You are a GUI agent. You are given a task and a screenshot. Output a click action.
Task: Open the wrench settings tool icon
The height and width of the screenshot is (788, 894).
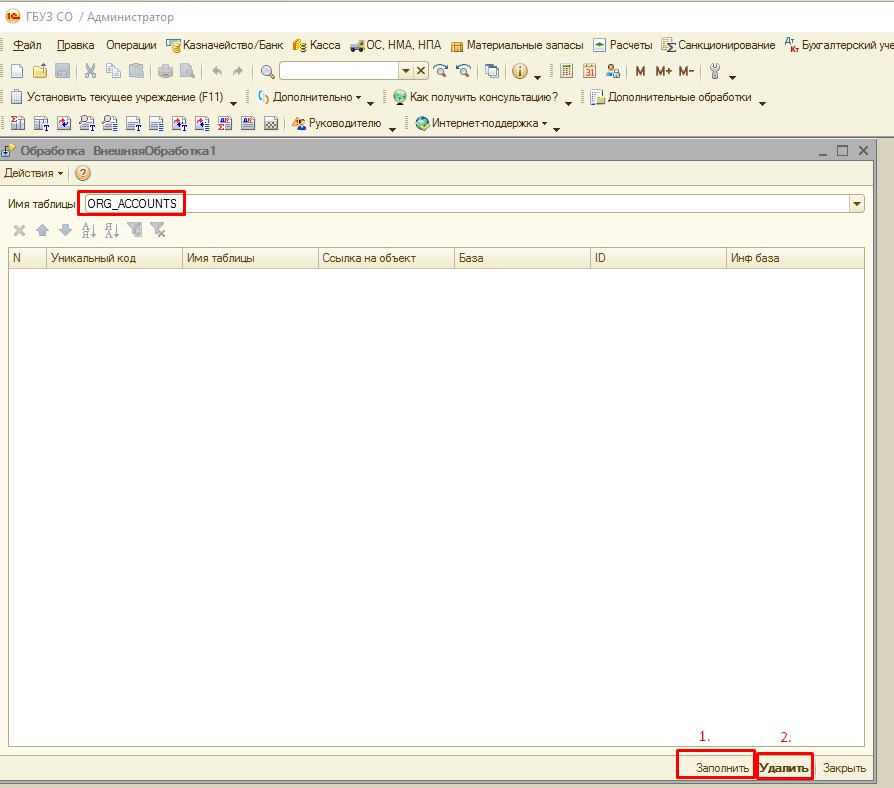point(715,71)
